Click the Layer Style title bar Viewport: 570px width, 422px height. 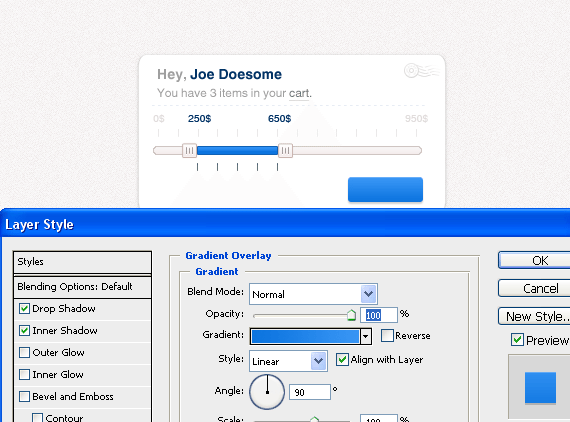point(286,224)
